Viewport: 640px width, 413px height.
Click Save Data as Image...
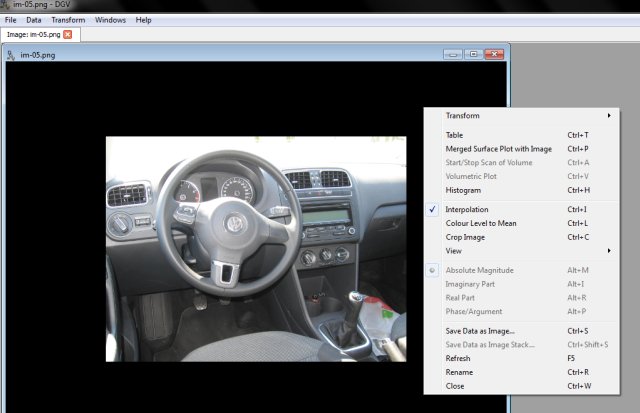480,331
